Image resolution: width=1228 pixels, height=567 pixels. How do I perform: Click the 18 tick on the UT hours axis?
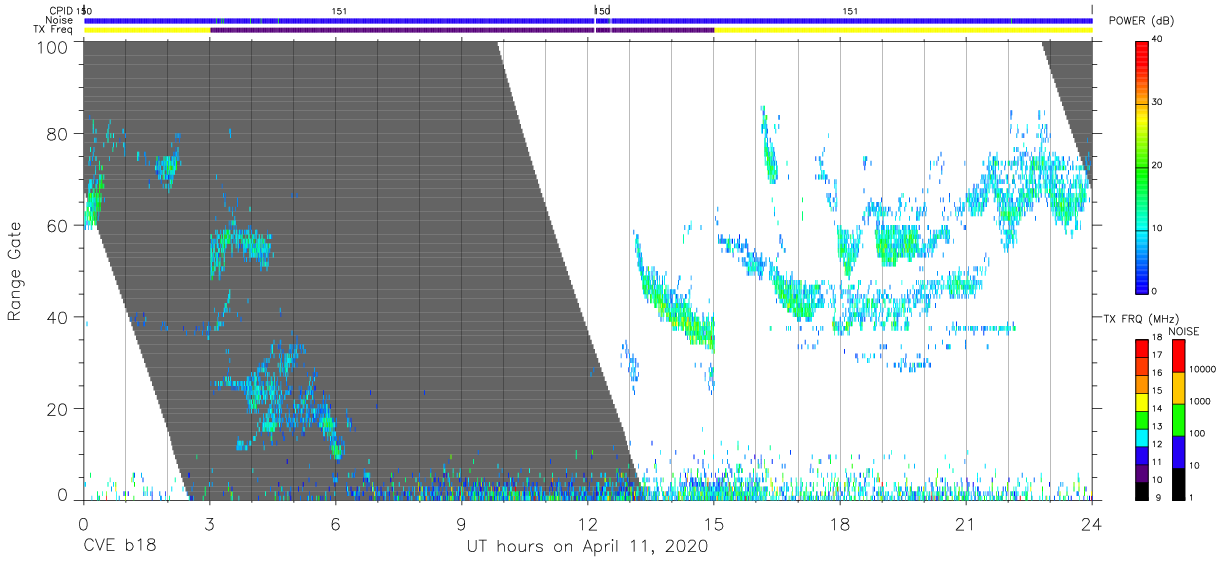tap(840, 523)
